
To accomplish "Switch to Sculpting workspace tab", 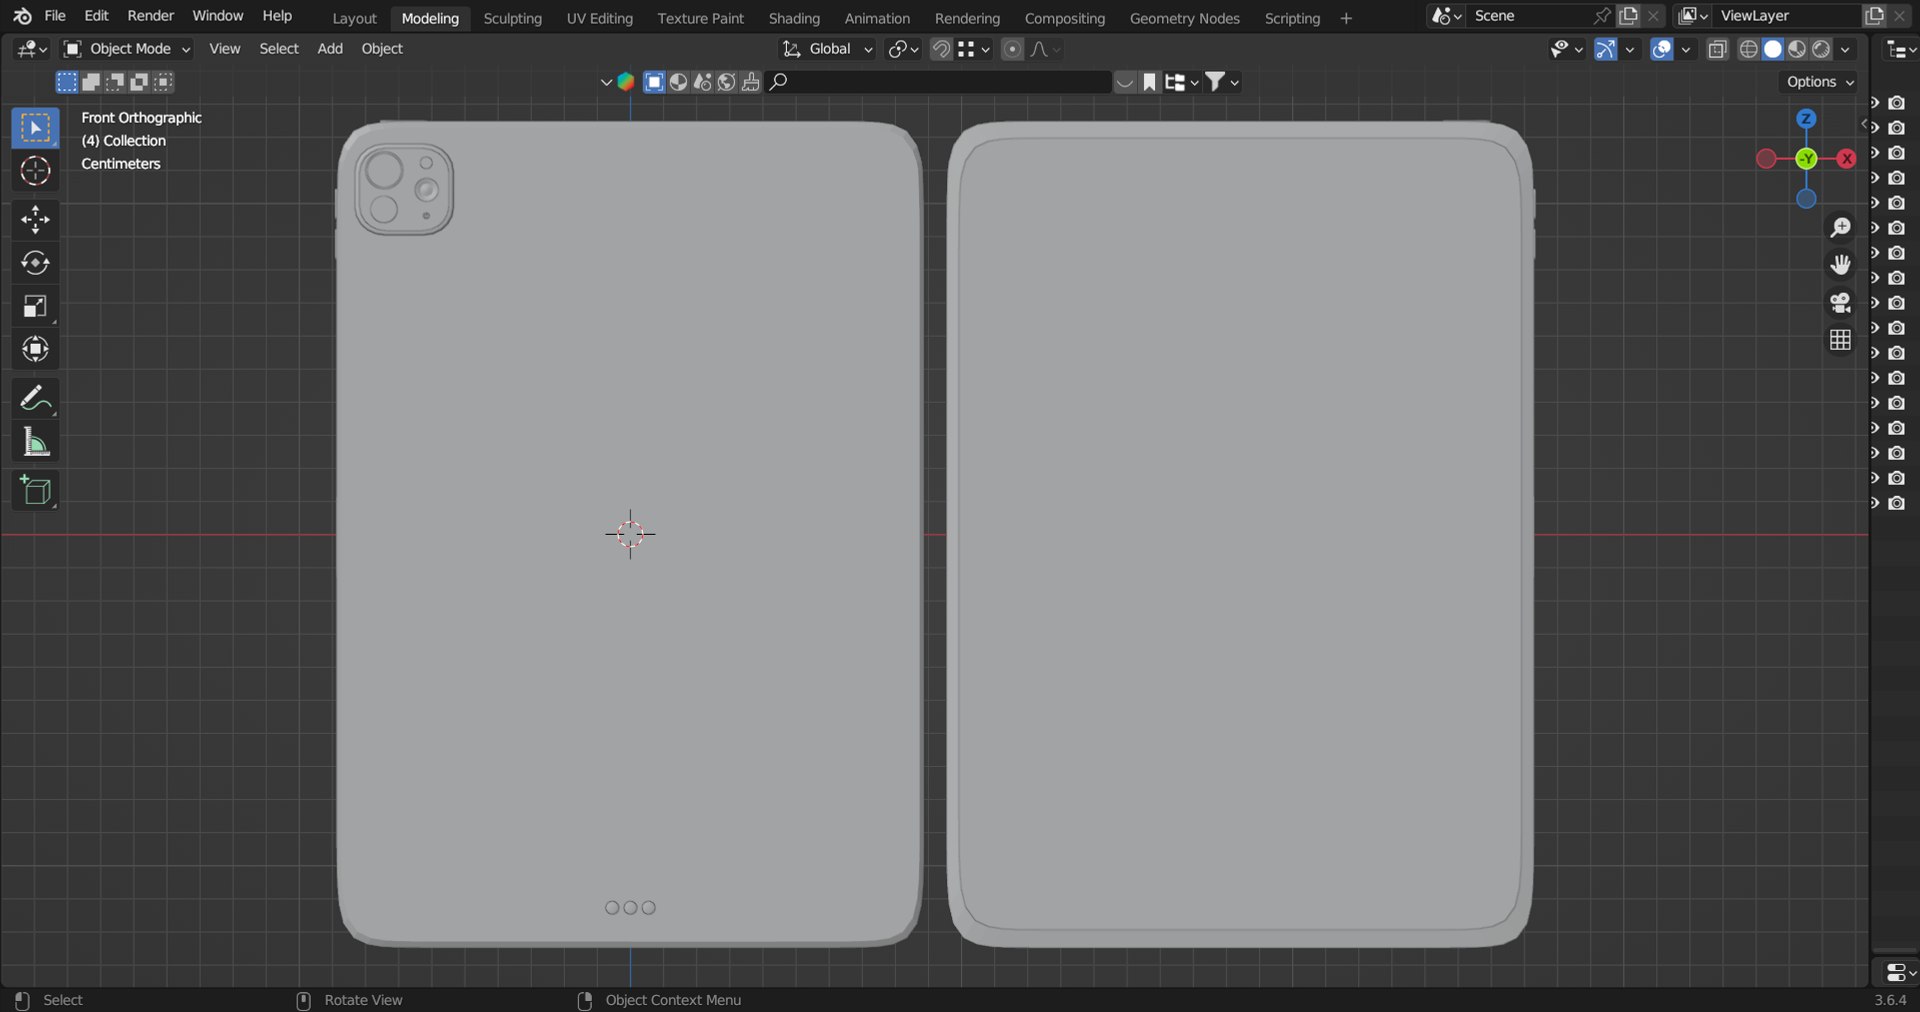I will click(512, 18).
